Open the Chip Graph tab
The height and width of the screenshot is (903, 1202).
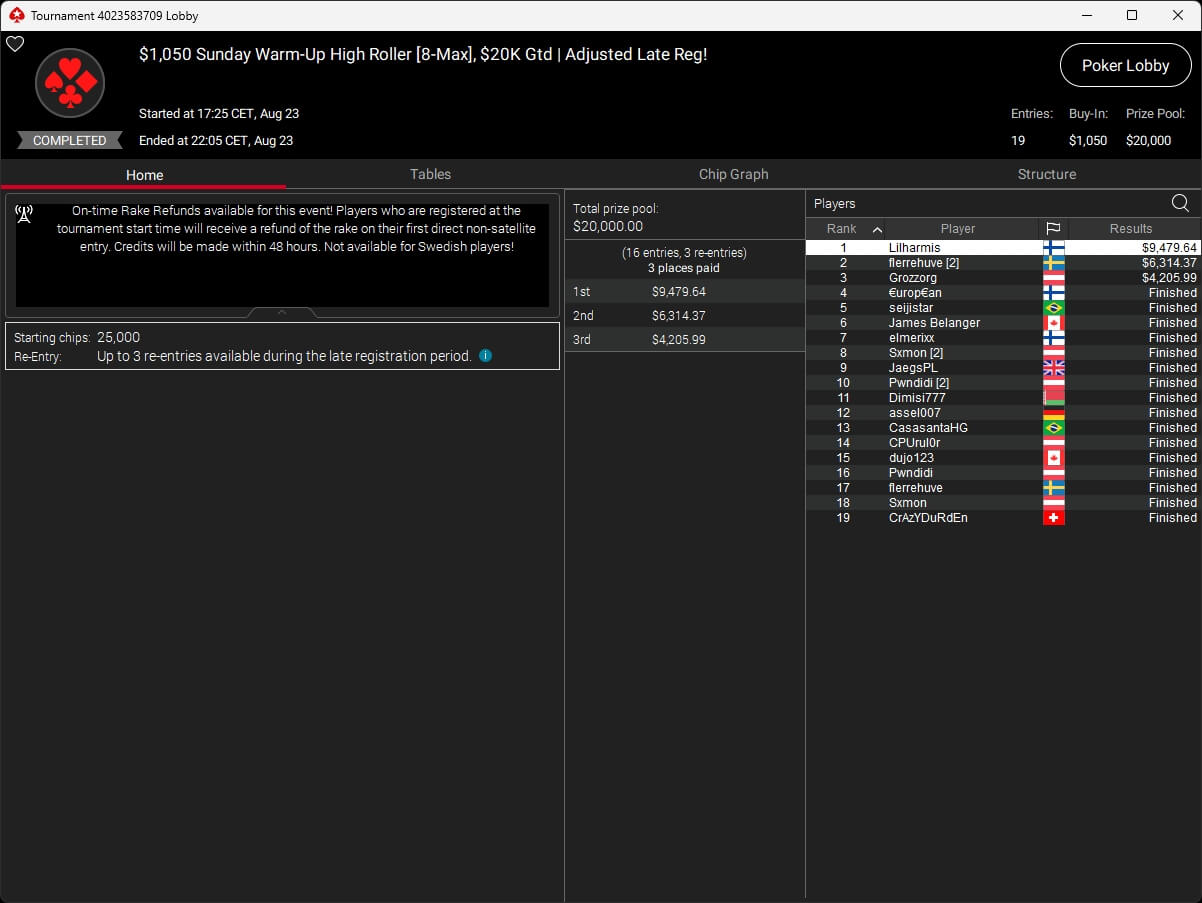point(733,174)
